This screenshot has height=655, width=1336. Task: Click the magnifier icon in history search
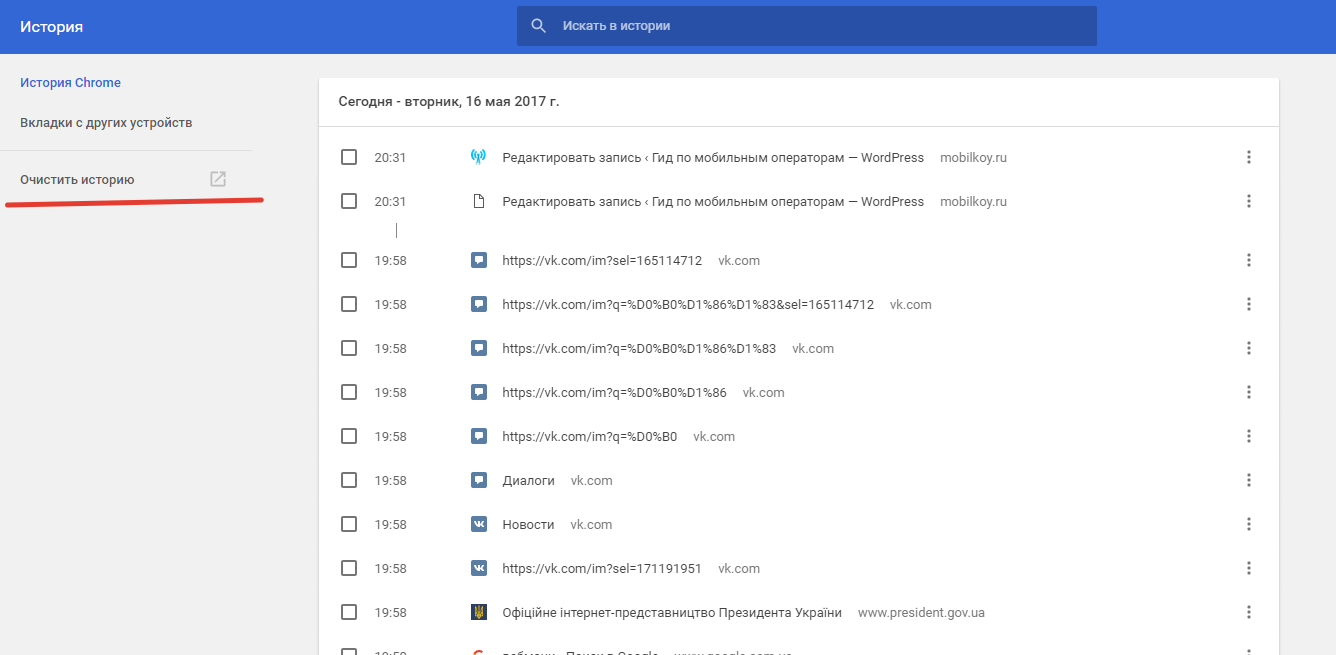[539, 26]
